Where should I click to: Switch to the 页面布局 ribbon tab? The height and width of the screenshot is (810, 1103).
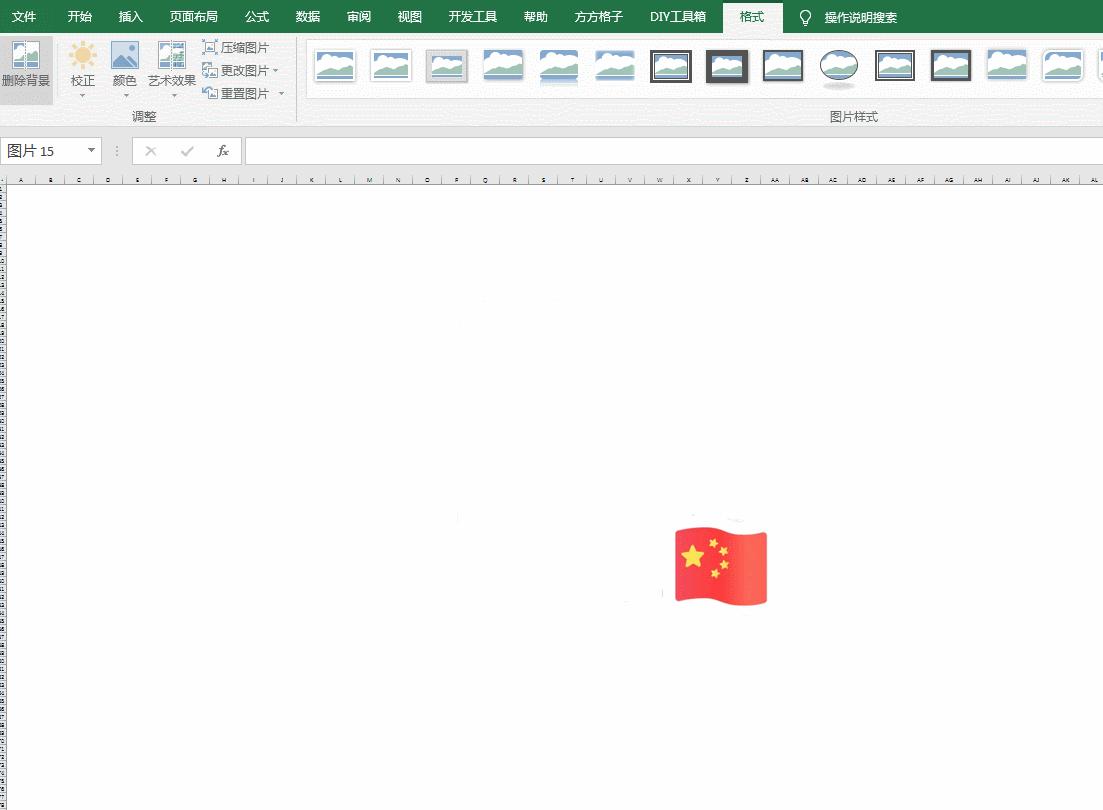[x=193, y=16]
